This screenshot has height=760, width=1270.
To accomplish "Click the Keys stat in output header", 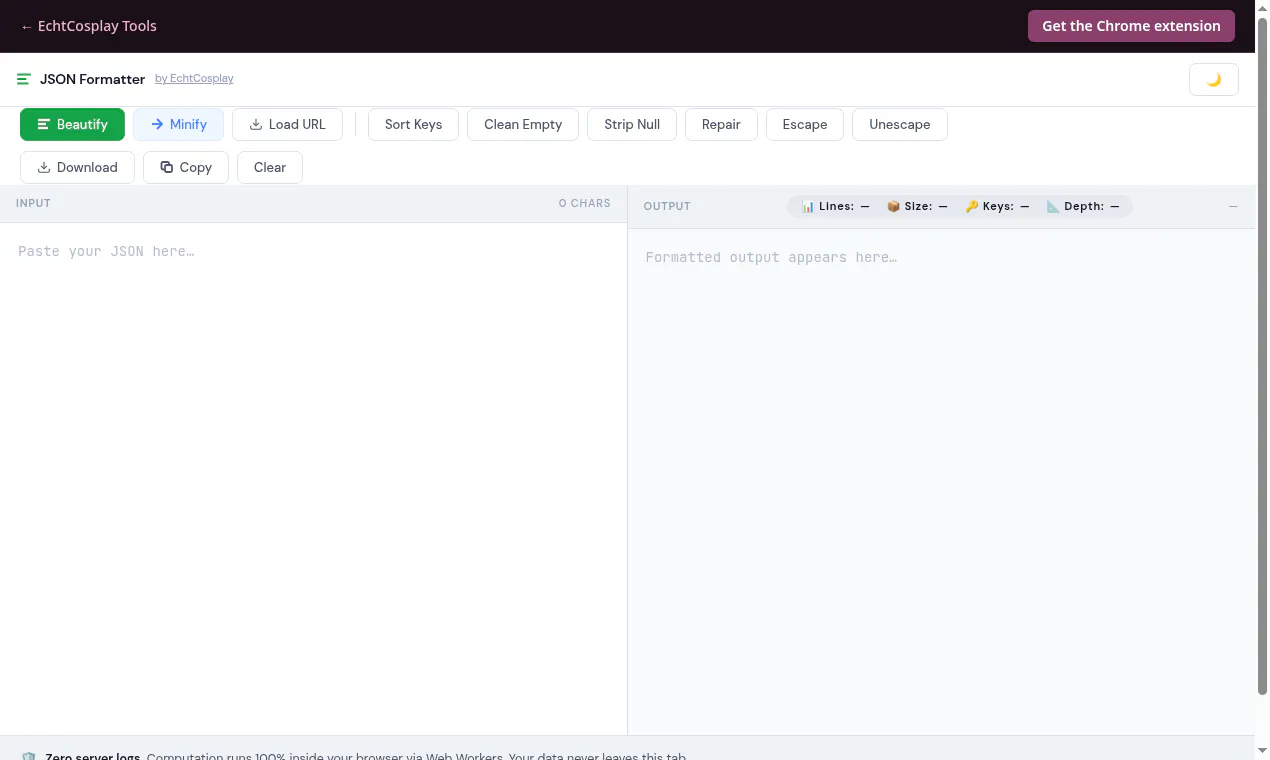I will [997, 206].
